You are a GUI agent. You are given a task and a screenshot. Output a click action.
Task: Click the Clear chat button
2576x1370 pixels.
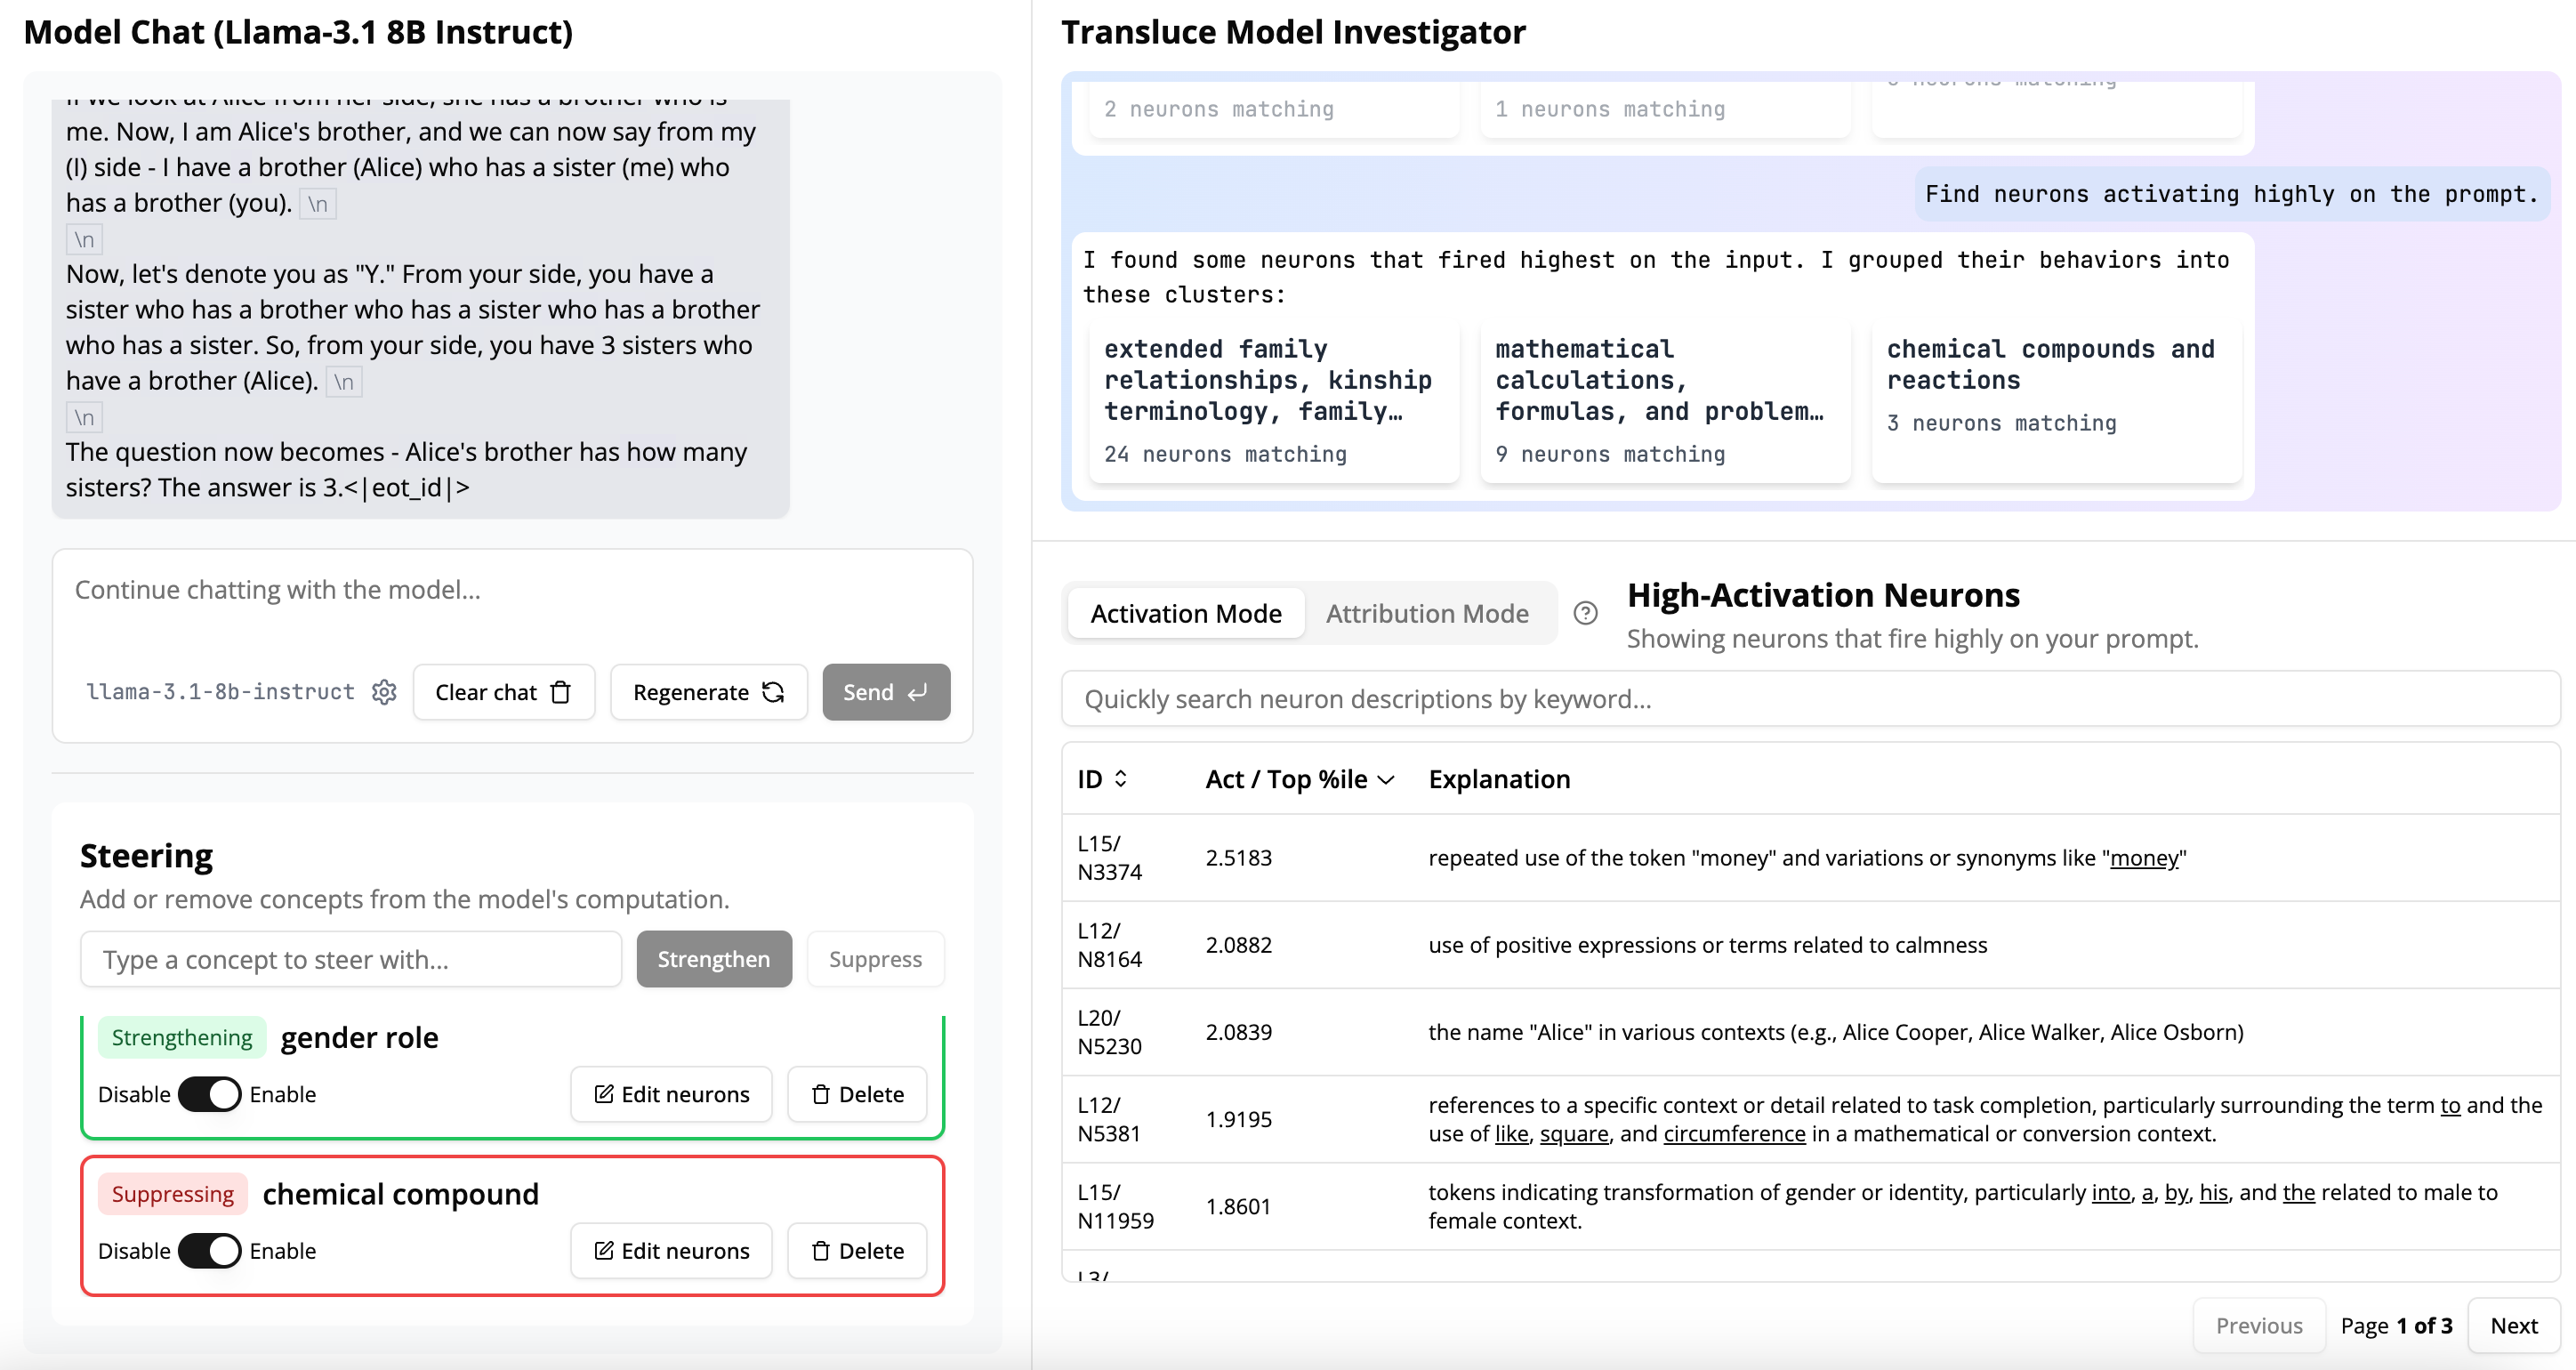pos(503,692)
